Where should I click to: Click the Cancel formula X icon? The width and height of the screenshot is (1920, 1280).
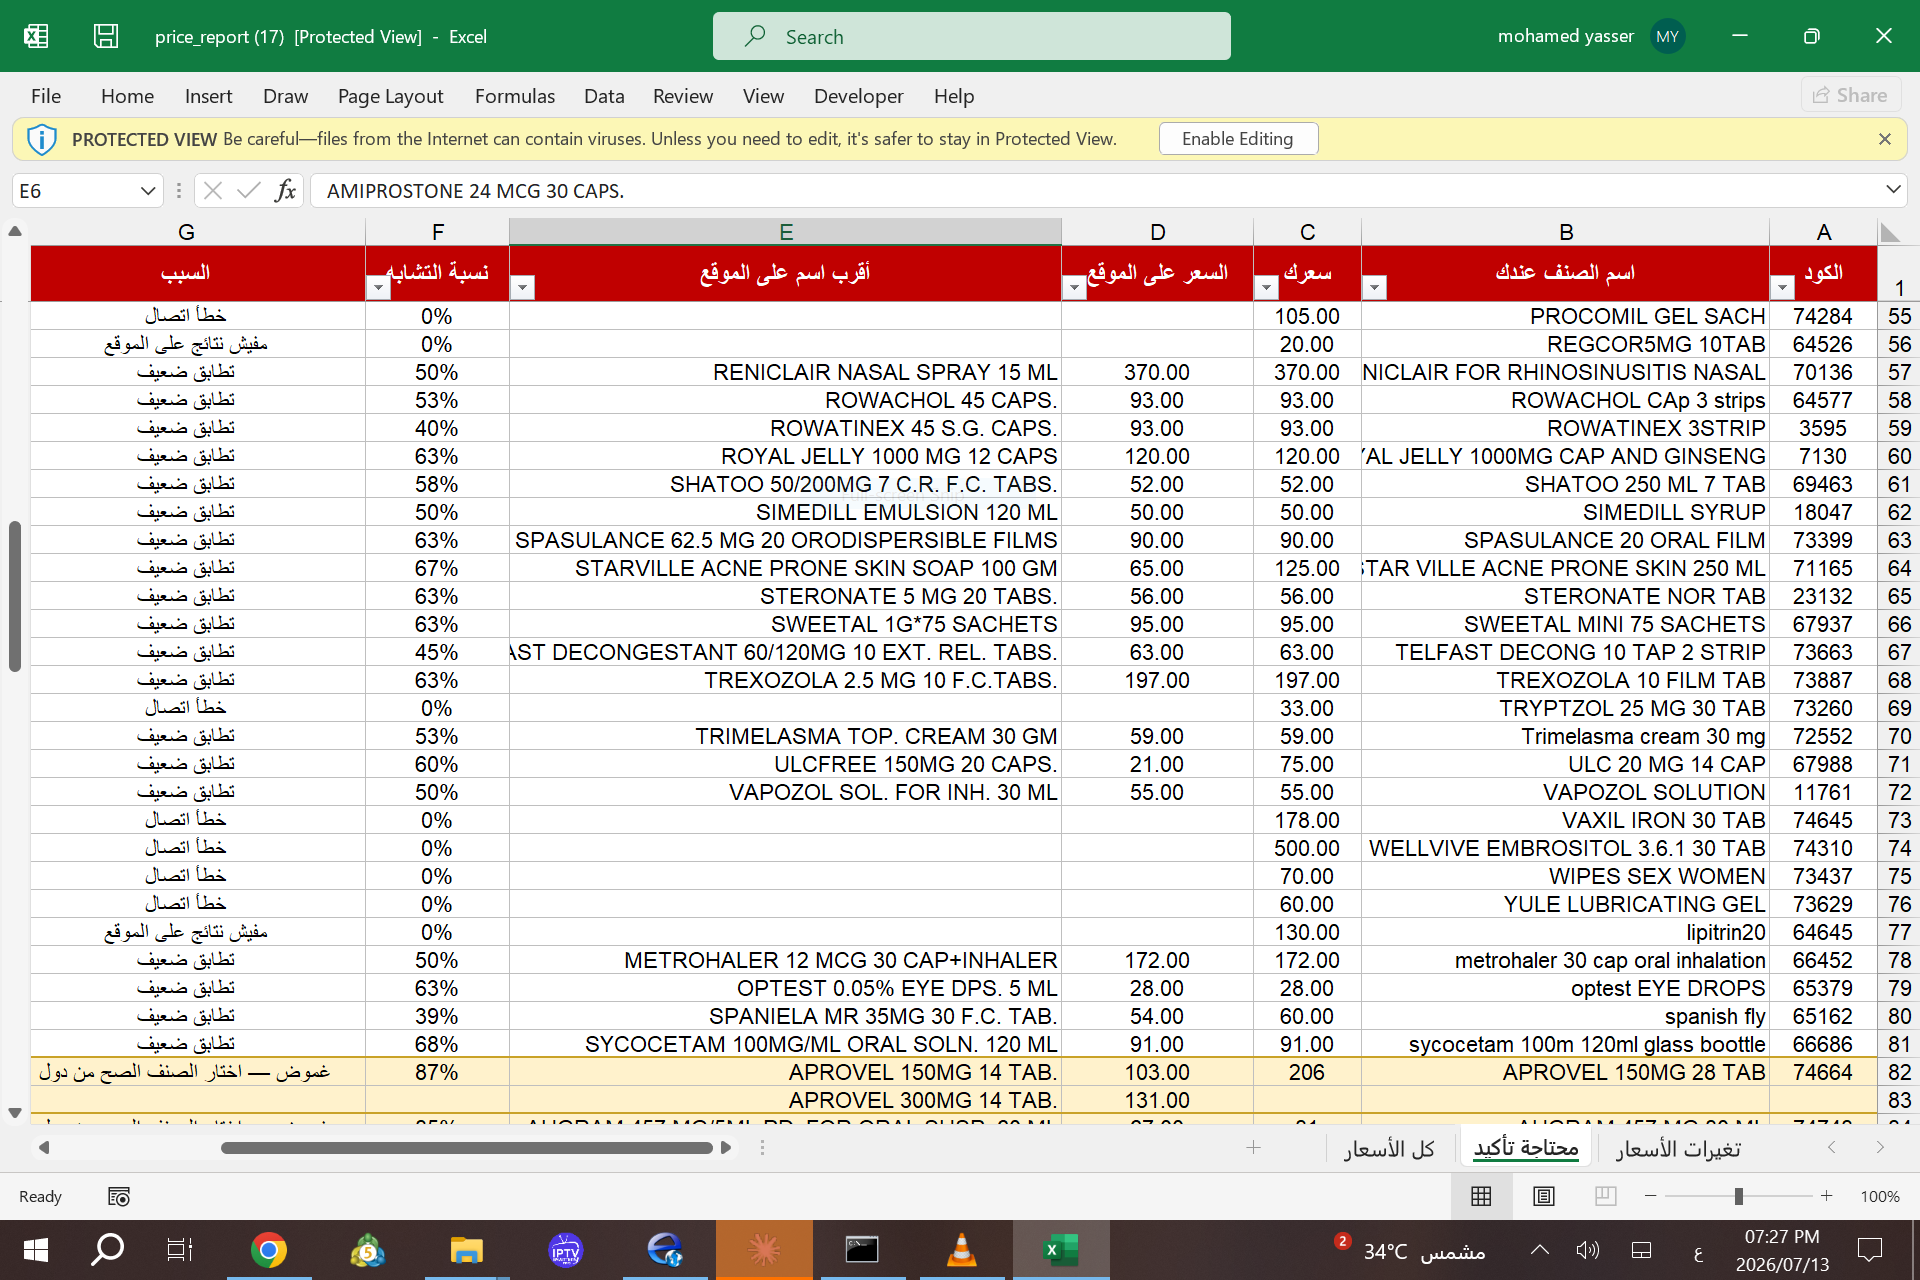212,190
